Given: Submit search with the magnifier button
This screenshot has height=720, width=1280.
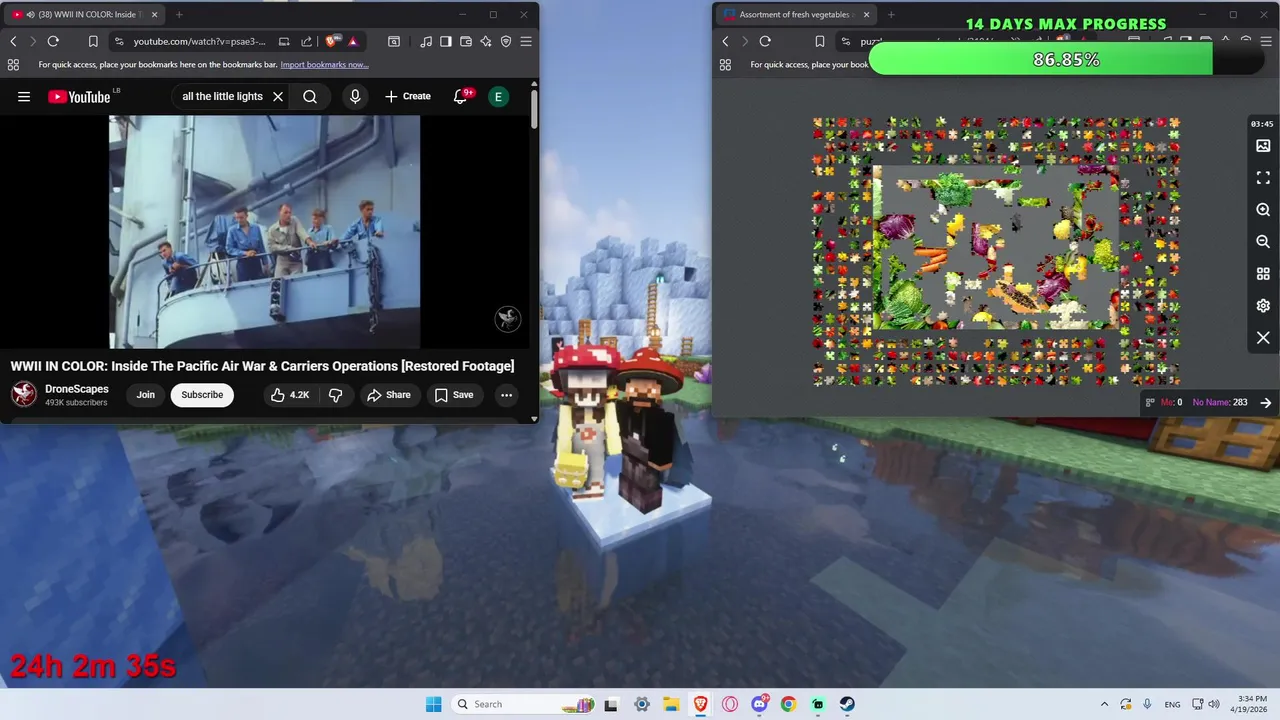Looking at the screenshot, I should pyautogui.click(x=310, y=97).
